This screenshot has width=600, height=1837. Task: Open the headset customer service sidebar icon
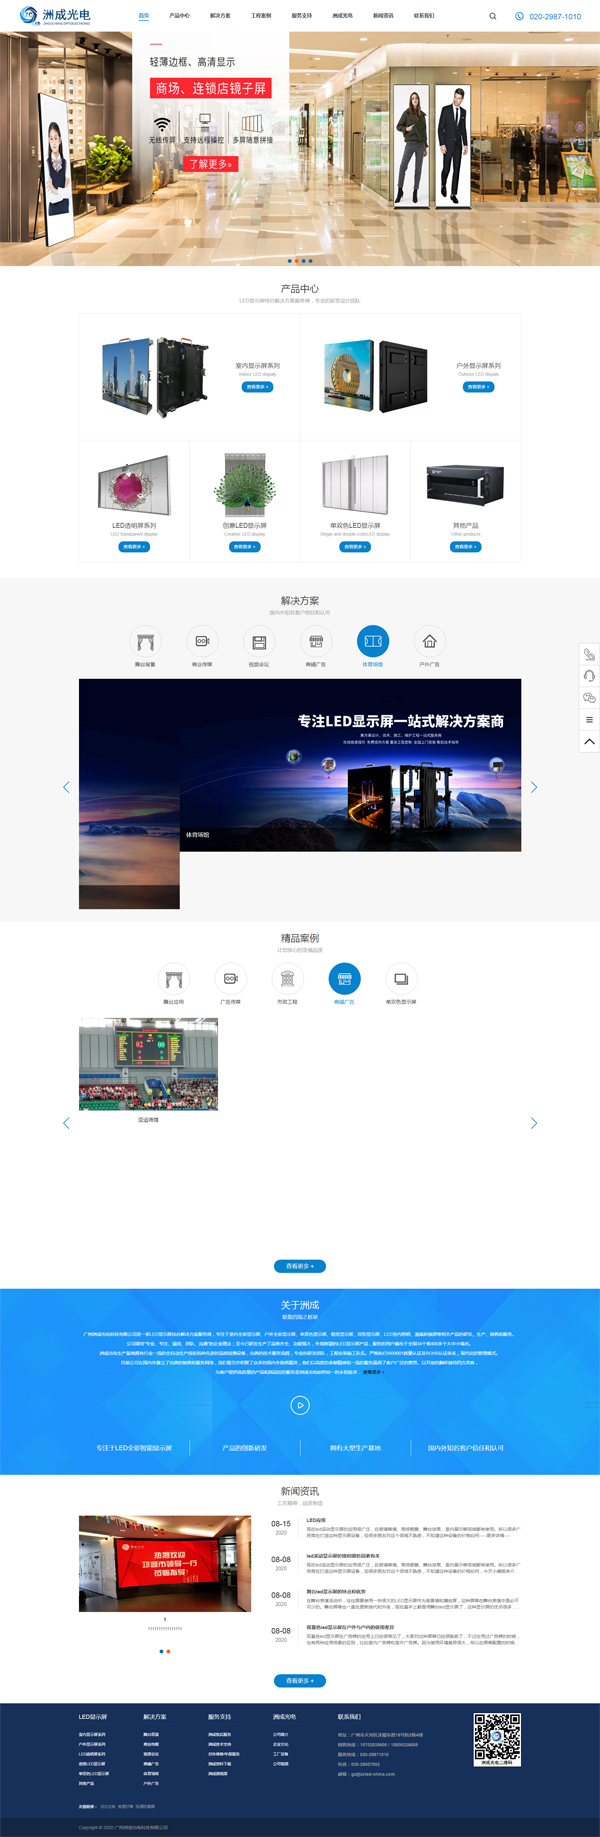click(589, 676)
